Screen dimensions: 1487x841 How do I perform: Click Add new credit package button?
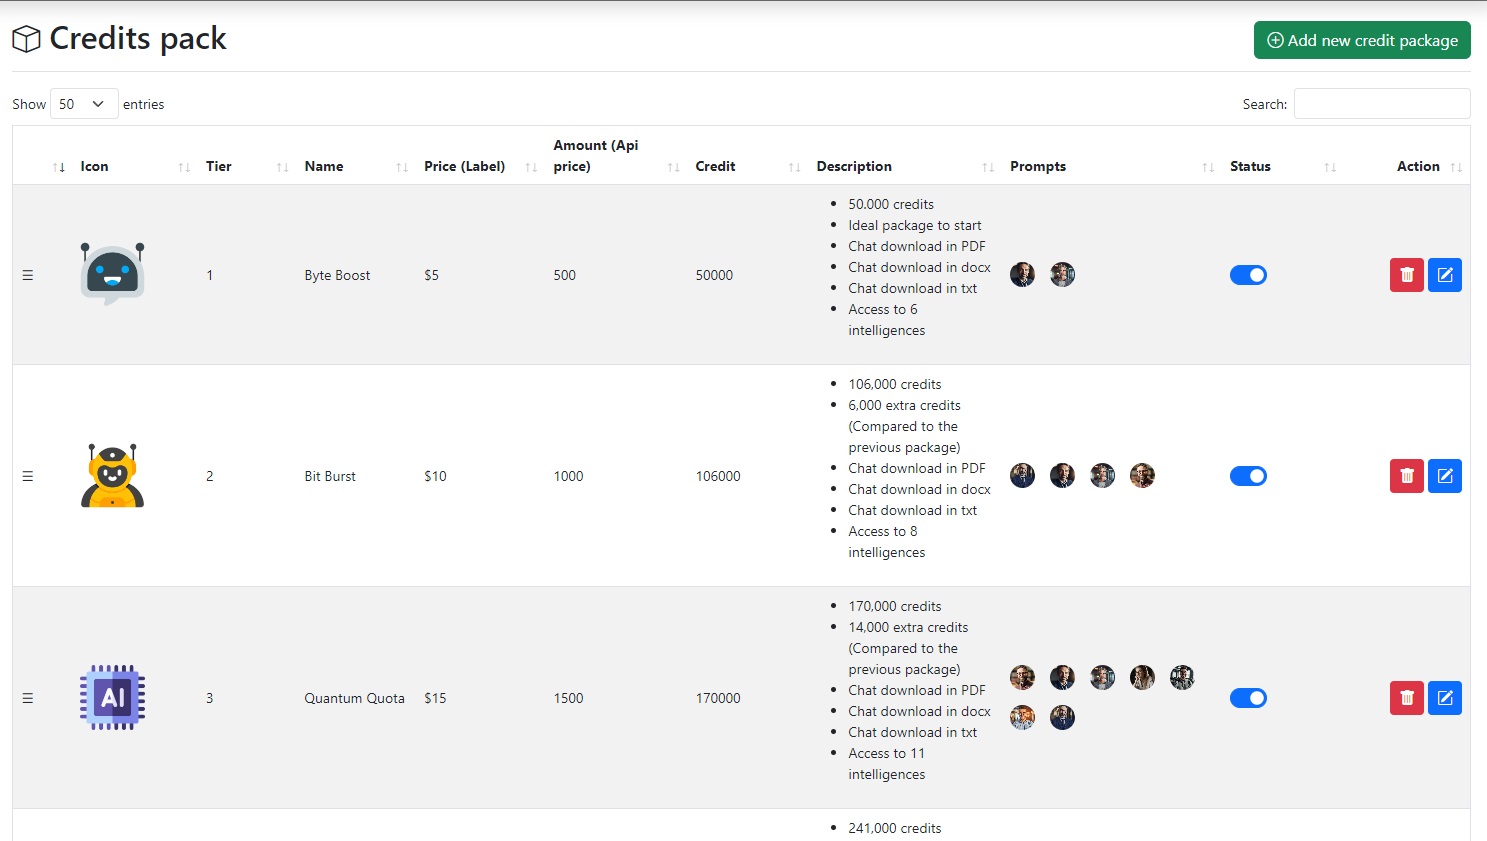pos(1361,40)
